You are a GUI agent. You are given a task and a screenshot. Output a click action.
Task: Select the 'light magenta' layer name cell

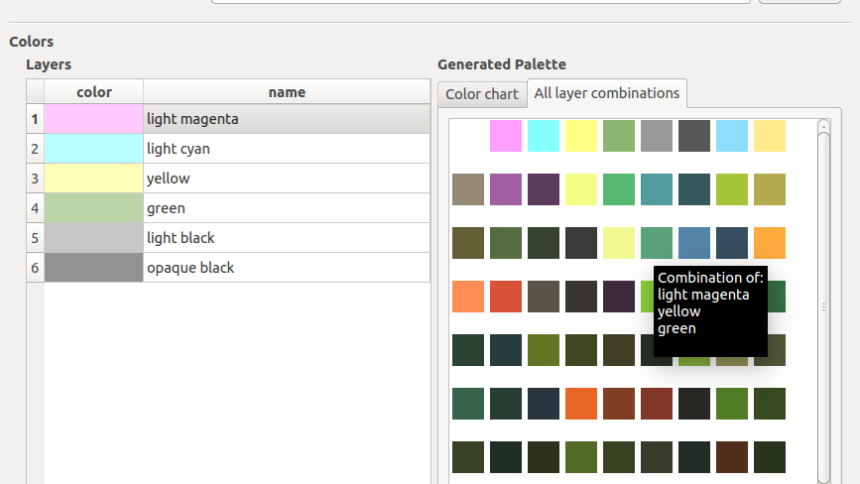287,119
